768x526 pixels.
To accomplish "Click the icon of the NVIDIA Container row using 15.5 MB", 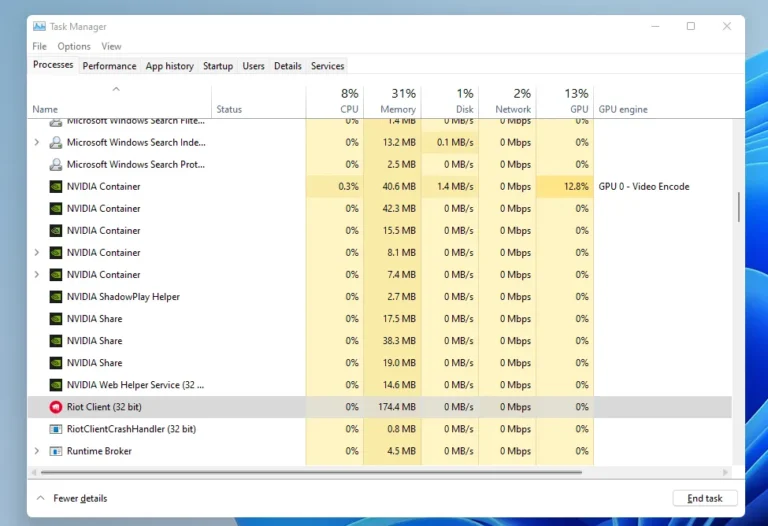I will click(x=56, y=231).
